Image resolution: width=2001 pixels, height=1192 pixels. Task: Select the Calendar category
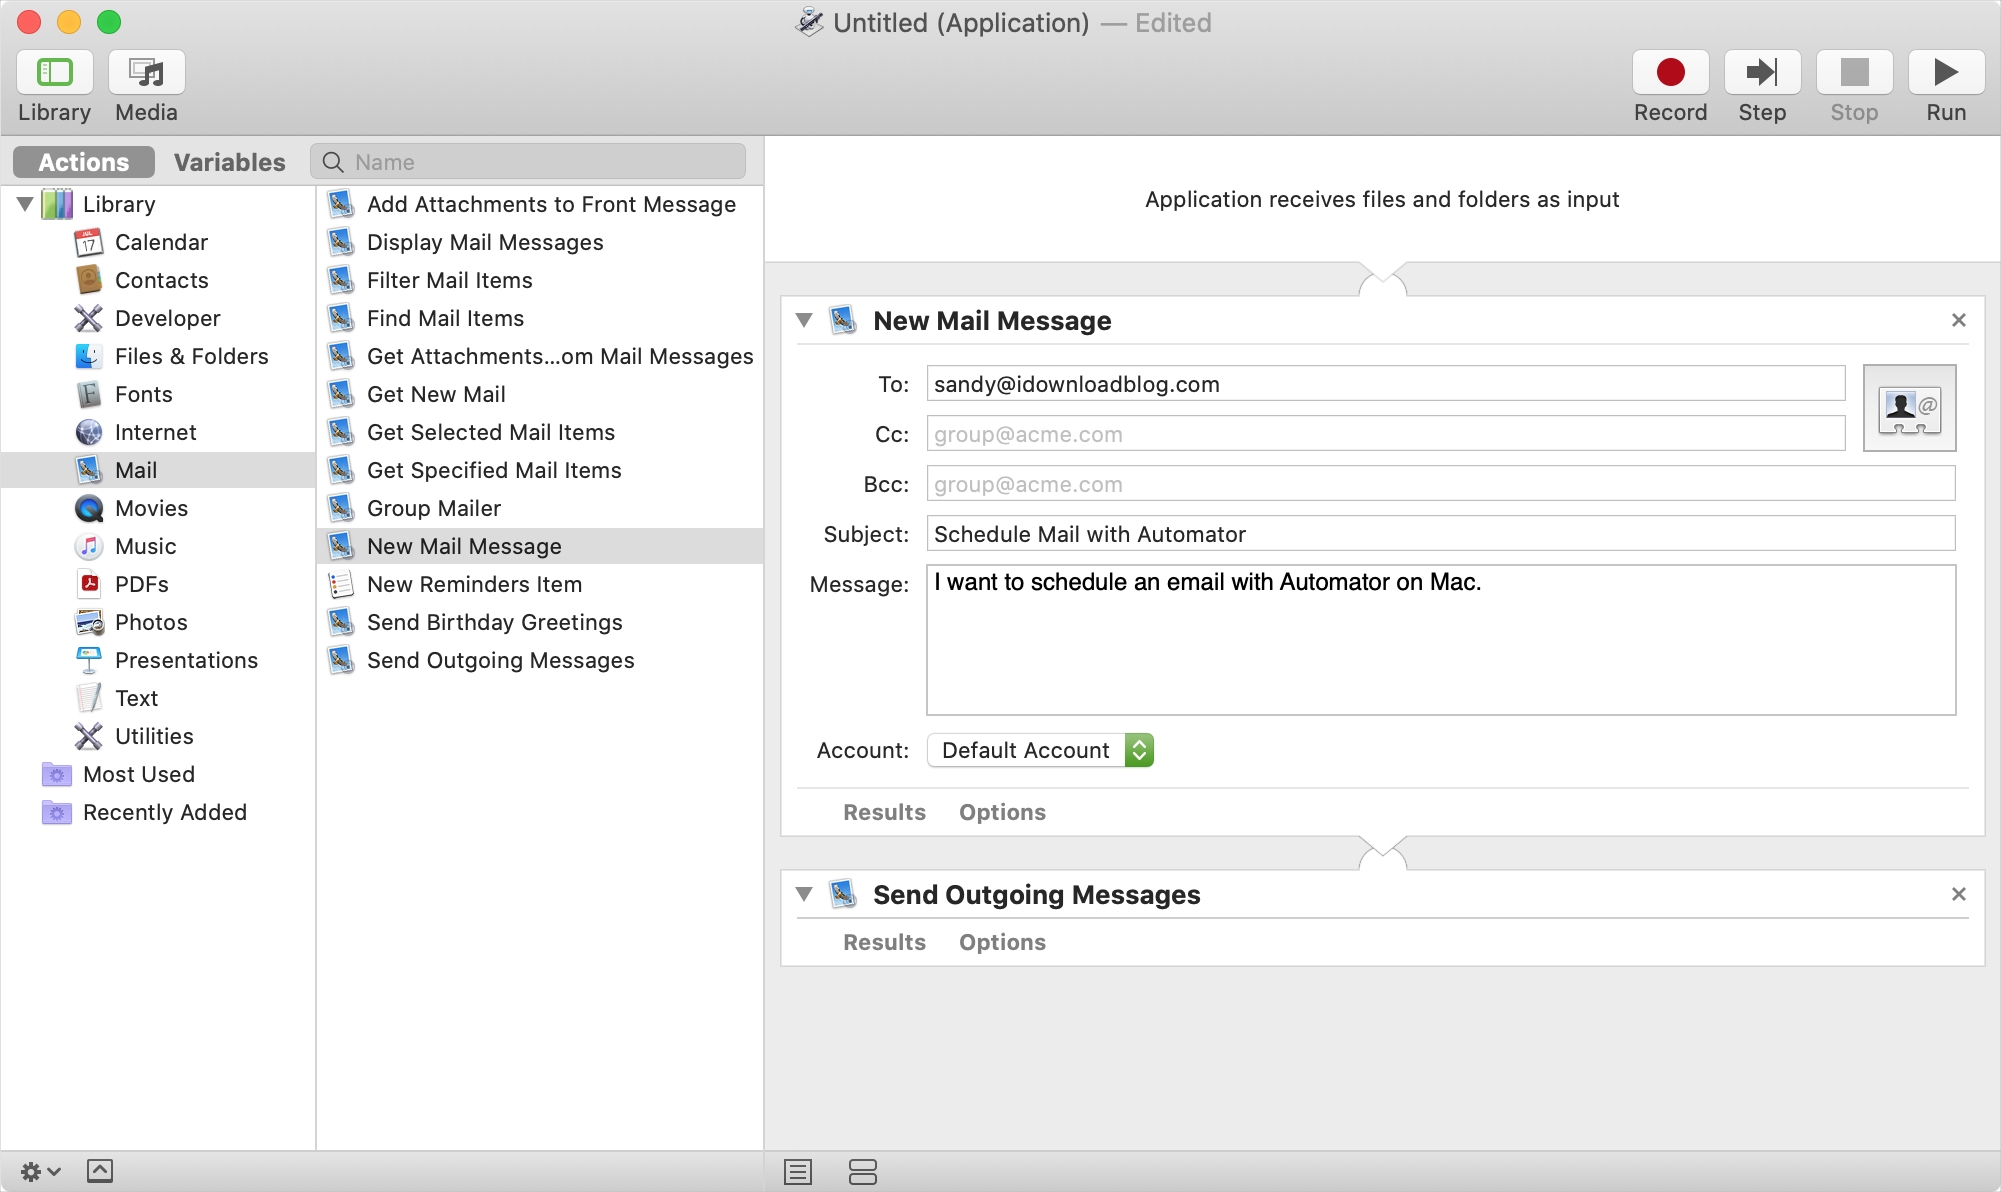pos(160,242)
